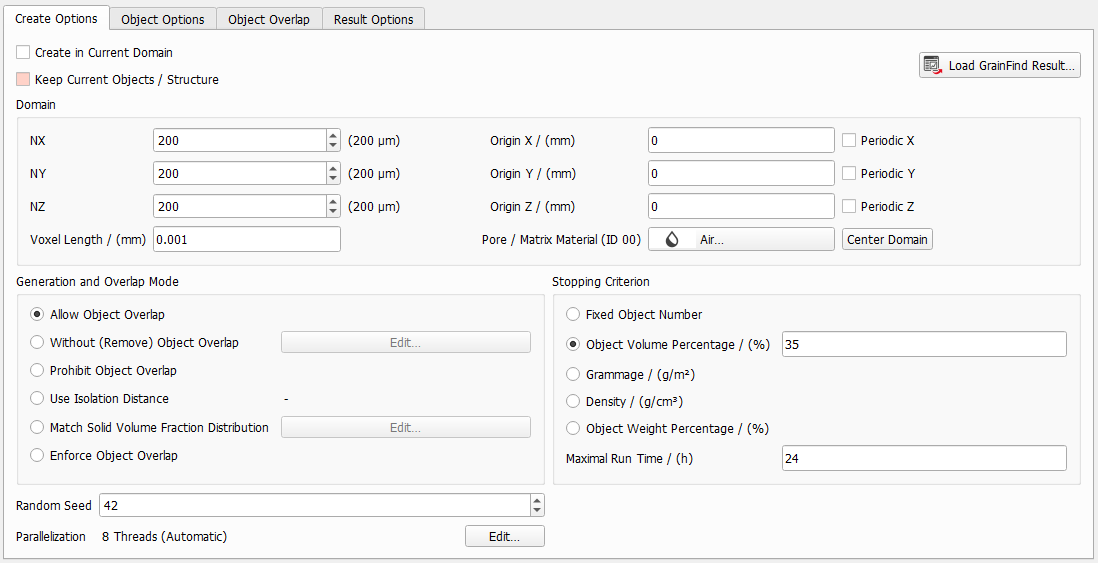1098x563 pixels.
Task: Toggle Keep Current Objects / Structure checkbox
Action: [x=23, y=79]
